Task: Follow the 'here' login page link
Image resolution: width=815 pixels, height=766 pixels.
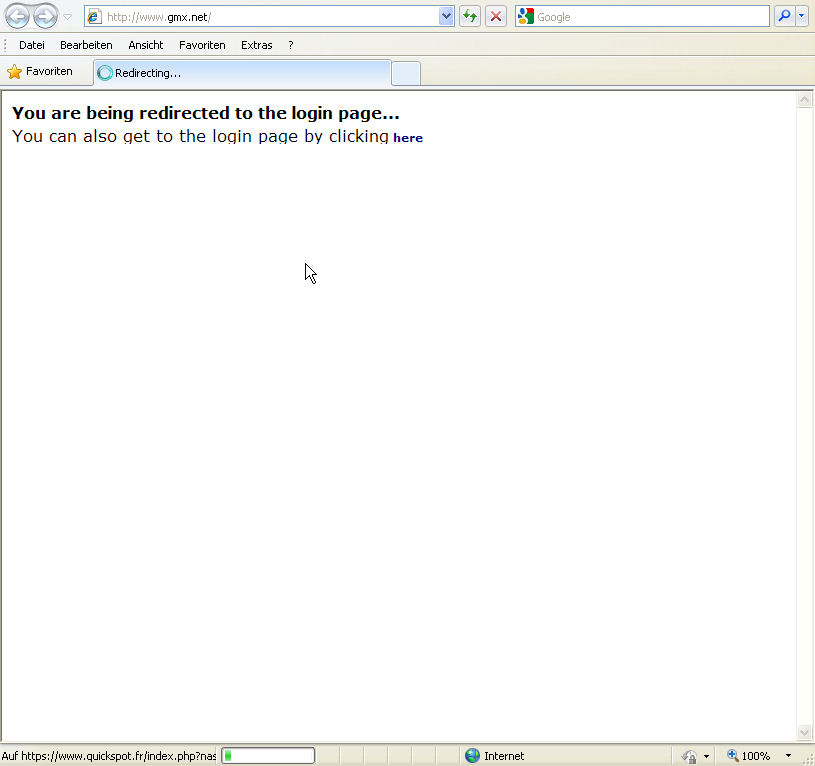Action: tap(408, 138)
